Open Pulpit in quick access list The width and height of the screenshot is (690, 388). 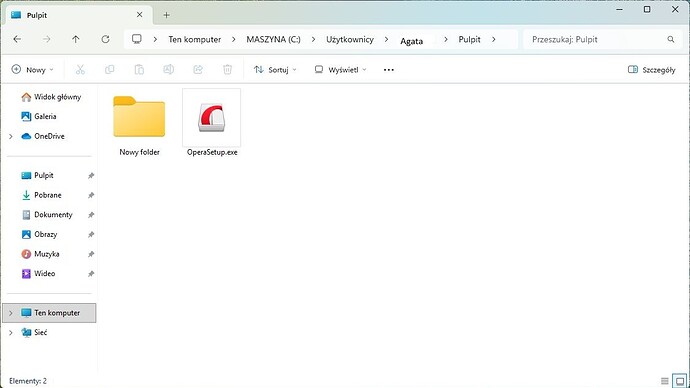point(38,176)
